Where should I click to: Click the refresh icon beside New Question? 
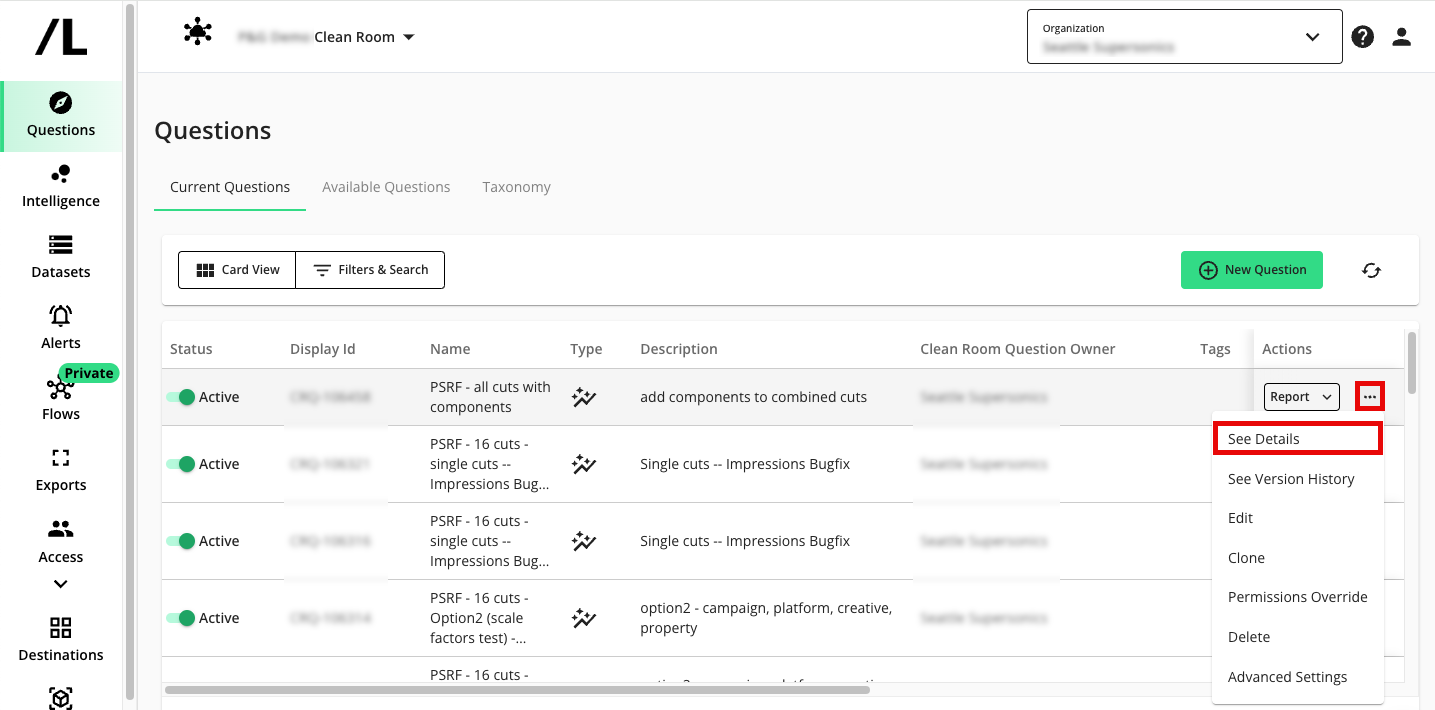pyautogui.click(x=1371, y=270)
